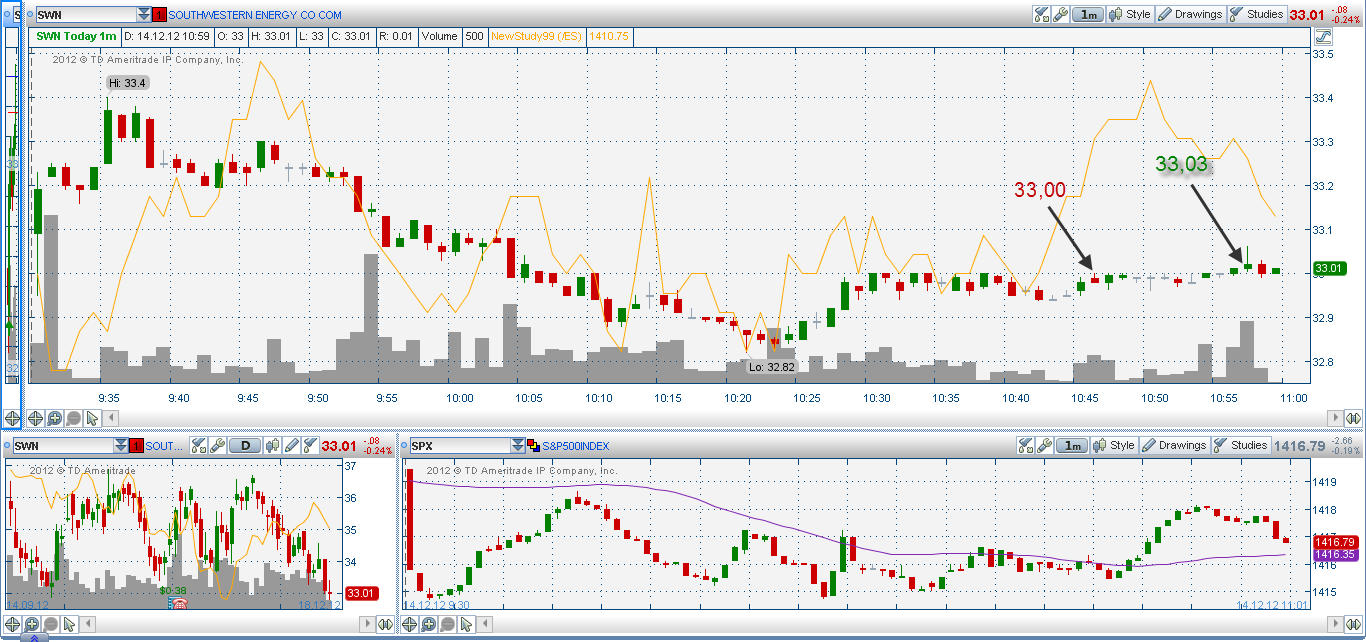Open study alerts icon on small SWN daily chart

(x=199, y=446)
